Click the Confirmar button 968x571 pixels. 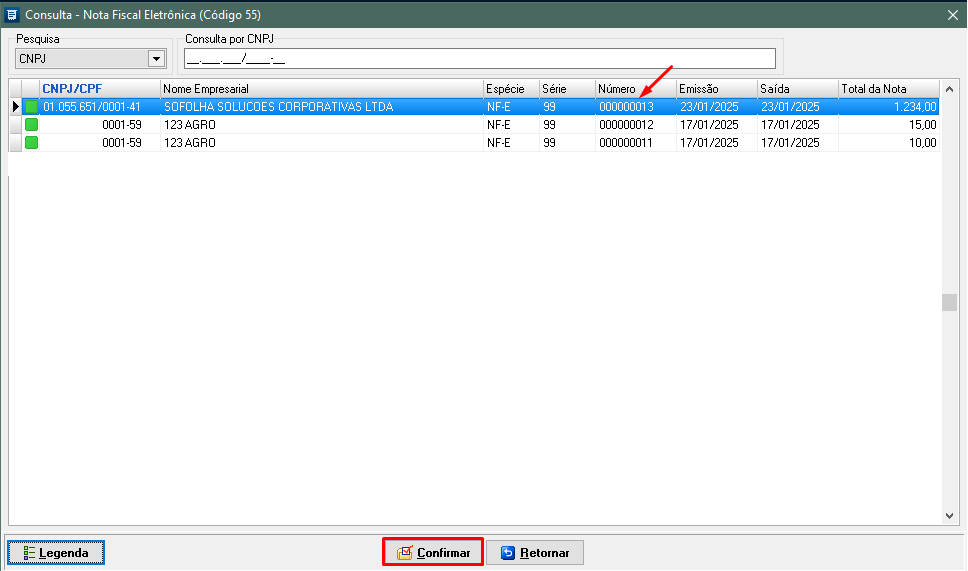point(433,552)
